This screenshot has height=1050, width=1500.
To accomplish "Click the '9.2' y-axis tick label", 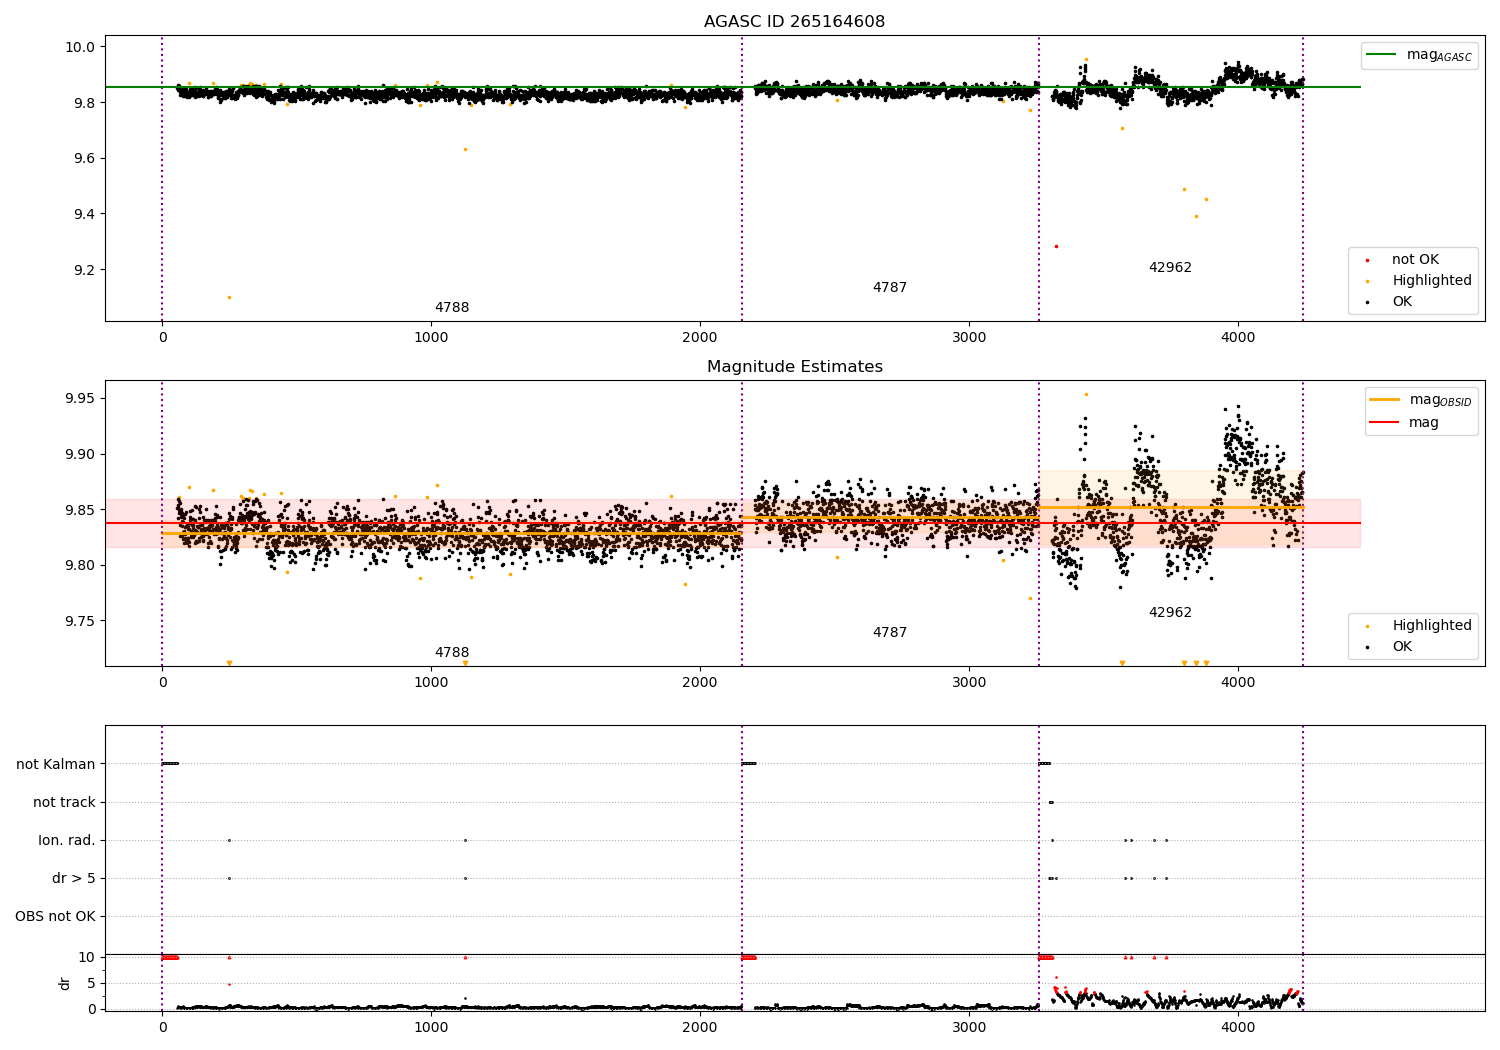I will (85, 270).
